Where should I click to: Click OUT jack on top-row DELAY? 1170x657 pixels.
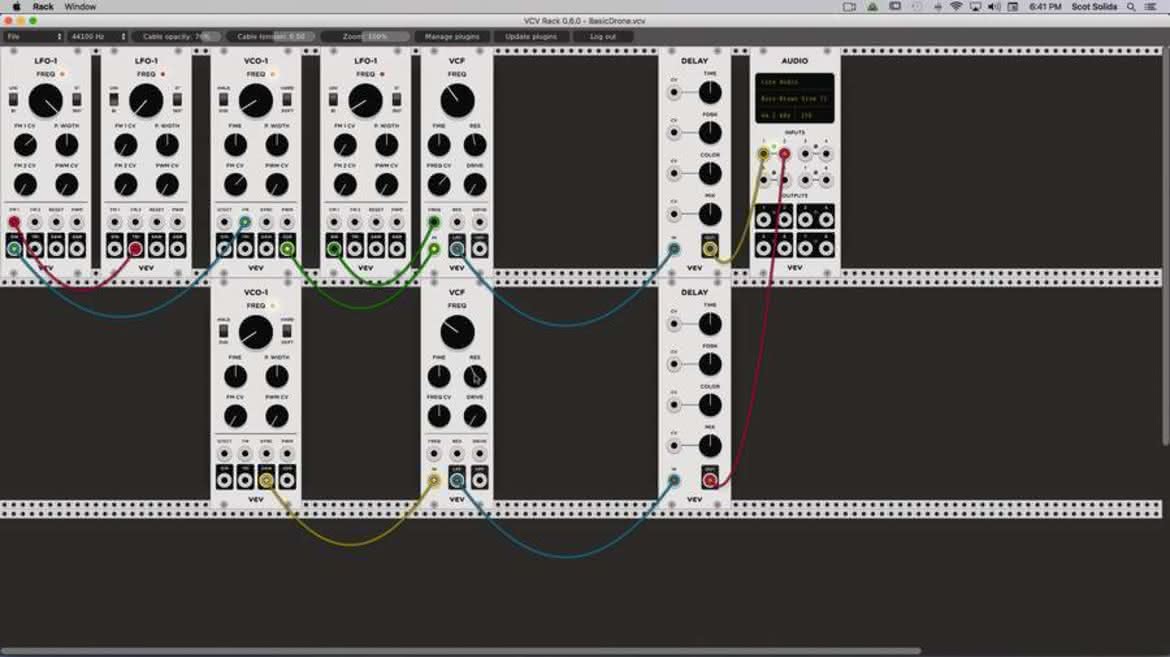710,249
